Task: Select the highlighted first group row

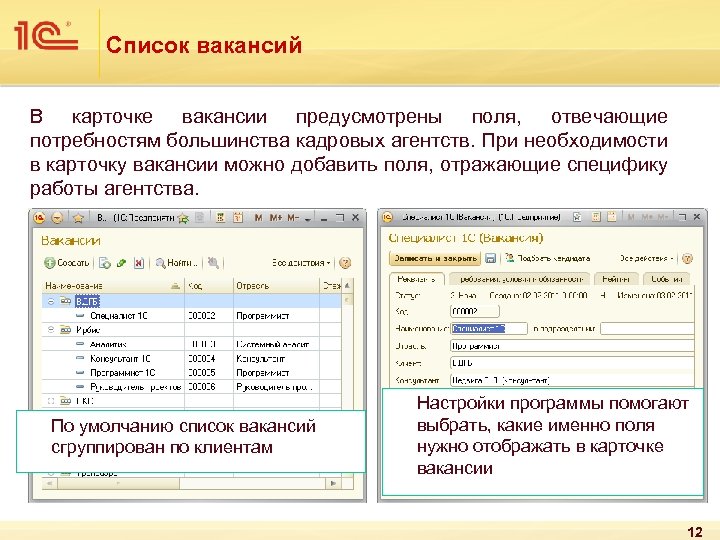Action: (191, 302)
